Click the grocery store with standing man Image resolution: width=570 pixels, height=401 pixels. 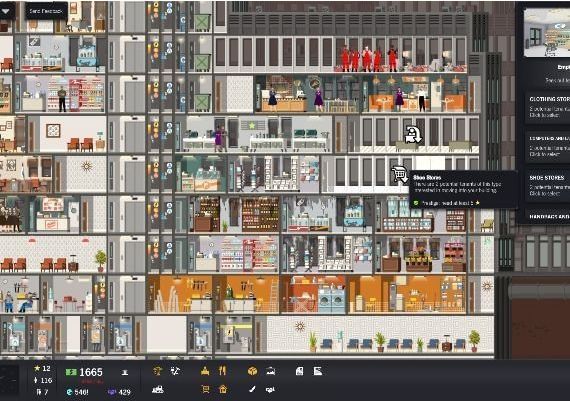[60, 94]
